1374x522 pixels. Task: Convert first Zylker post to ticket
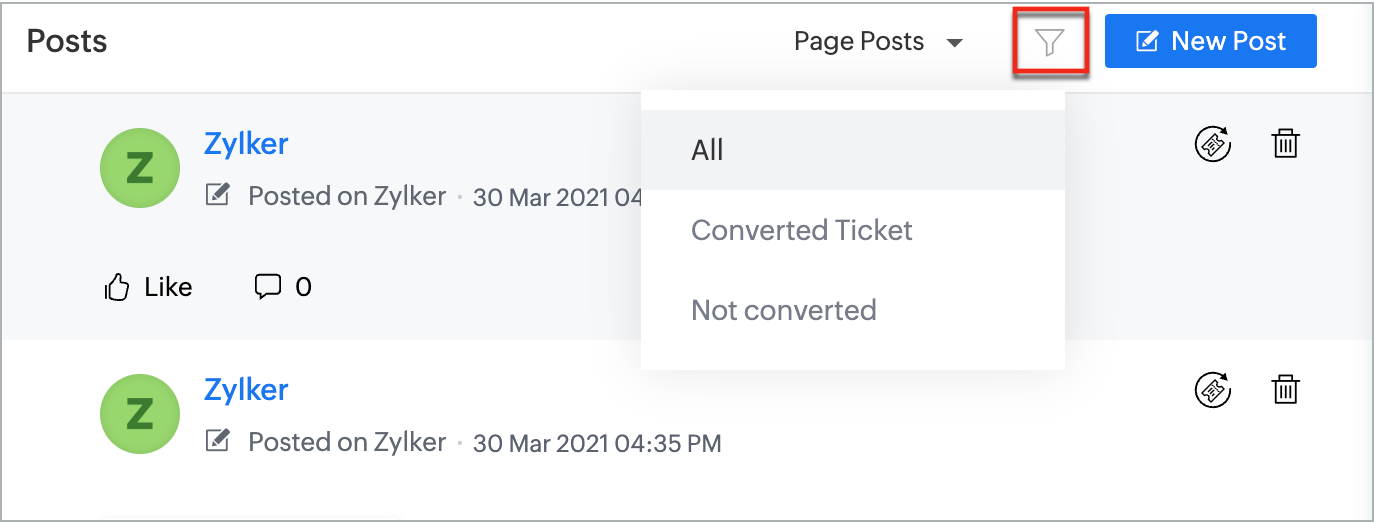1213,144
